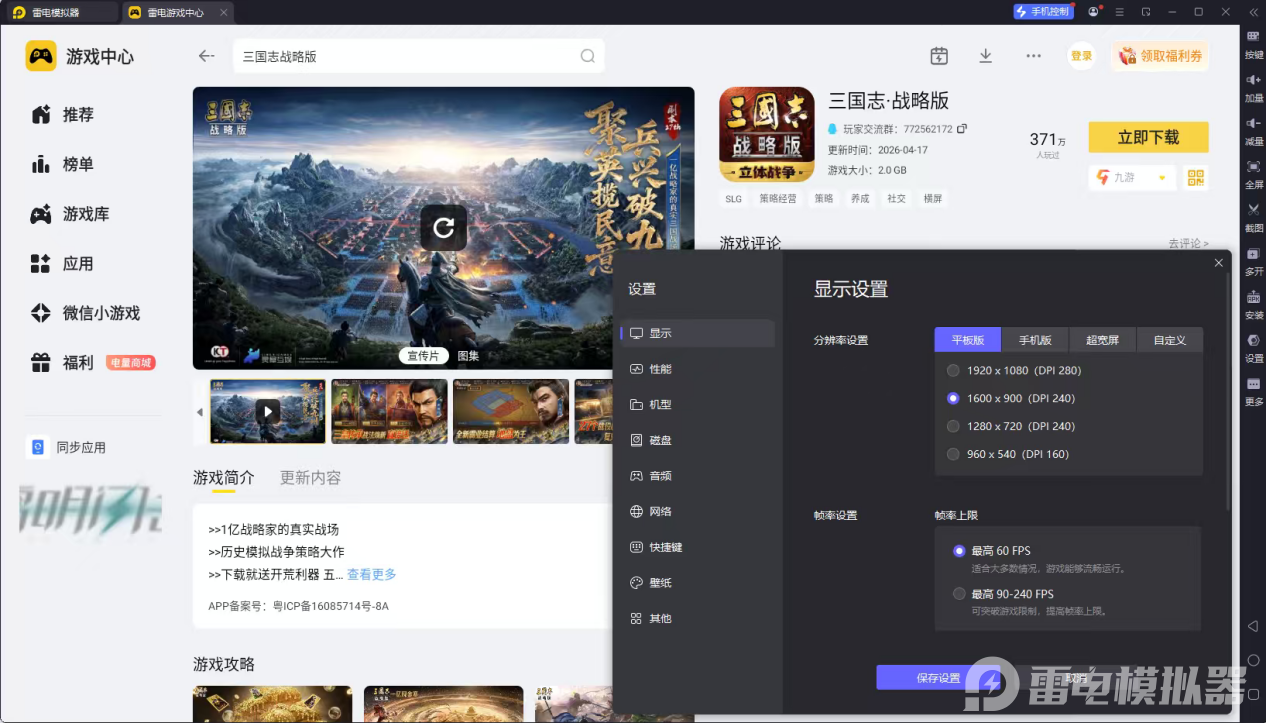The height and width of the screenshot is (723, 1266).
Task: Open the 磁盘 settings category
Action: click(x=697, y=440)
